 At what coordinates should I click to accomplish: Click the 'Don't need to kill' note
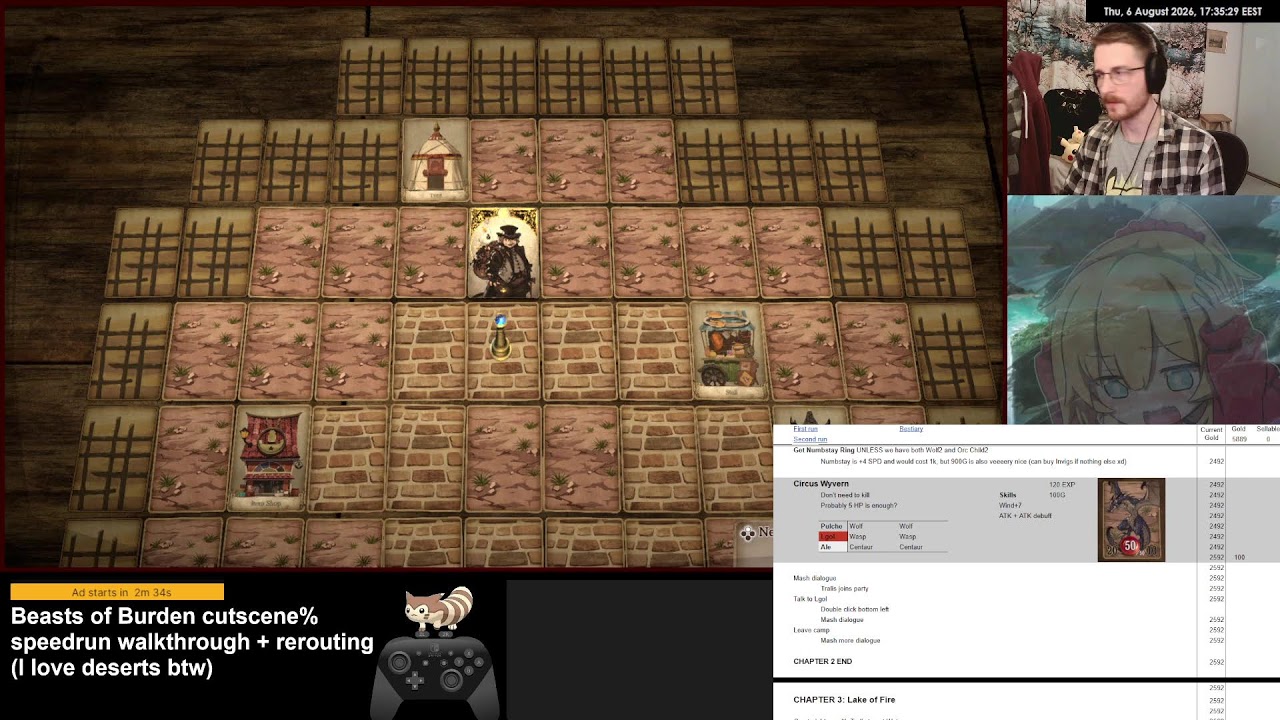coord(845,495)
